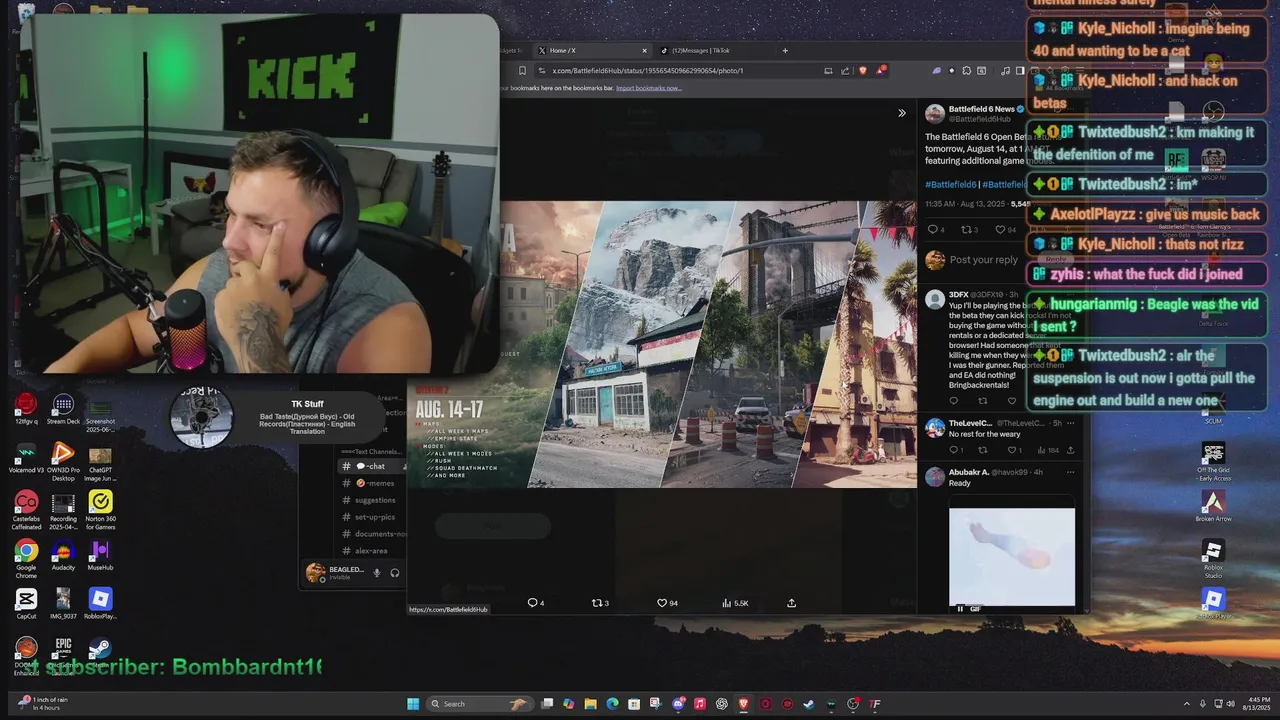Open File Explorer from the taskbar
The width and height of the screenshot is (1280, 720).
point(590,704)
